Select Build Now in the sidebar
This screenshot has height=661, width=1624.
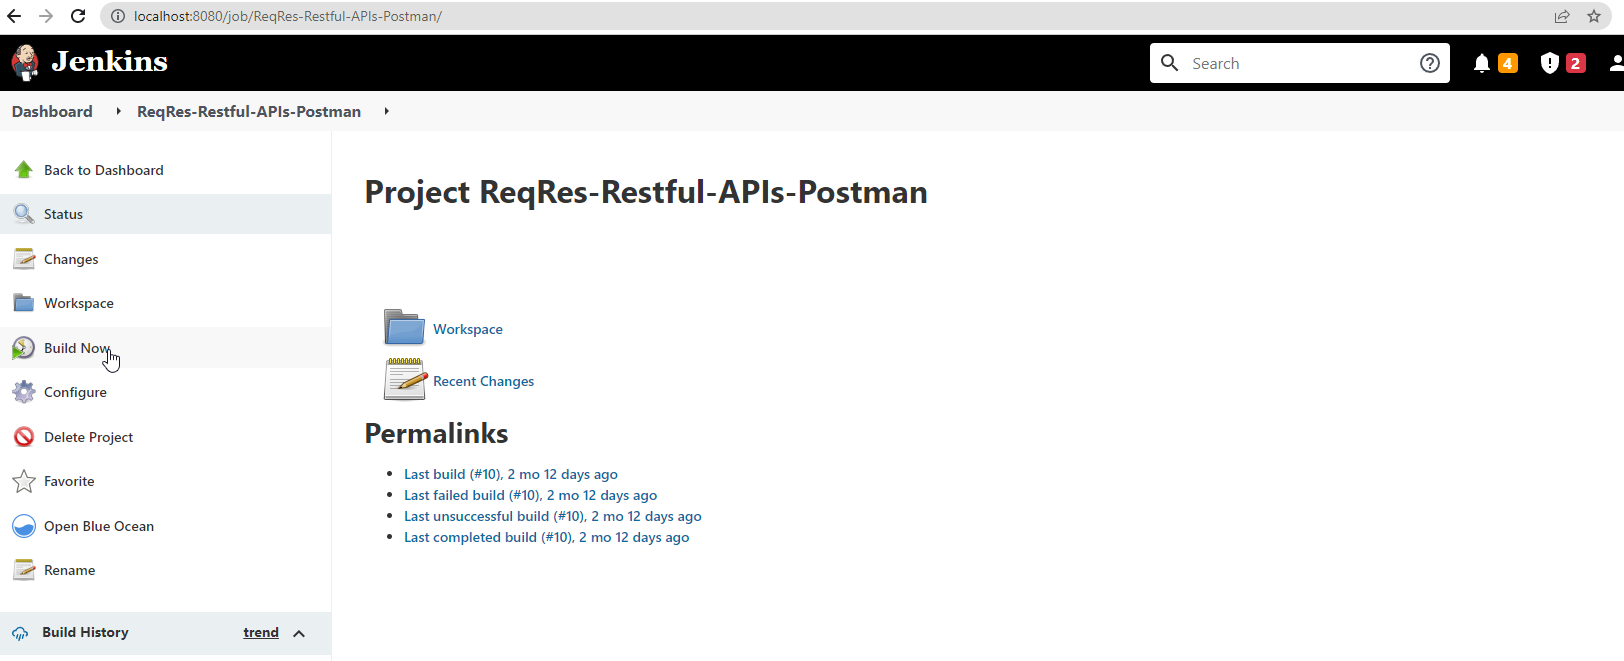point(165,348)
